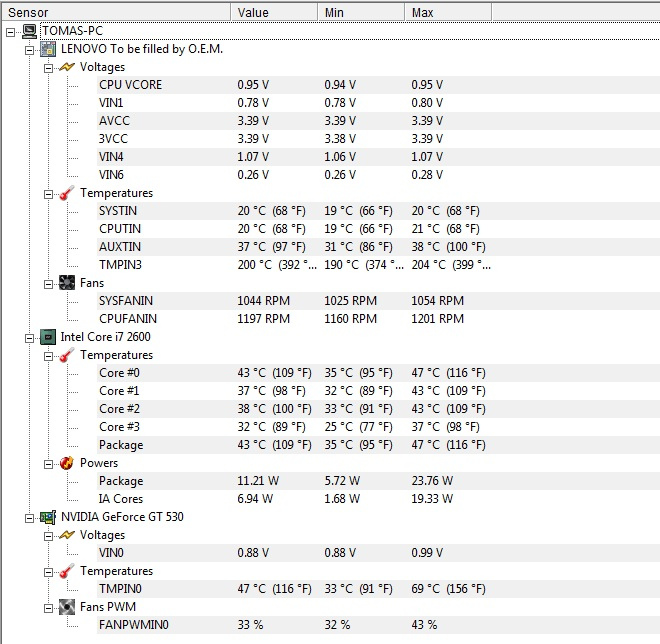The width and height of the screenshot is (660, 644).
Task: Click the 1197 RPM CPUFANIN value
Action: point(263,319)
